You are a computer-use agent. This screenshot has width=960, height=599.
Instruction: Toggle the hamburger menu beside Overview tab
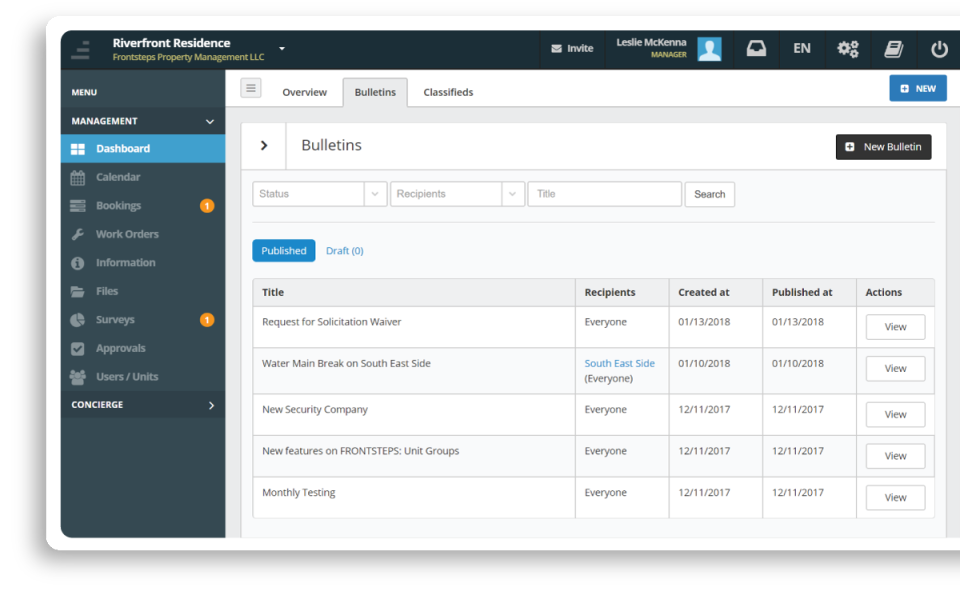251,88
